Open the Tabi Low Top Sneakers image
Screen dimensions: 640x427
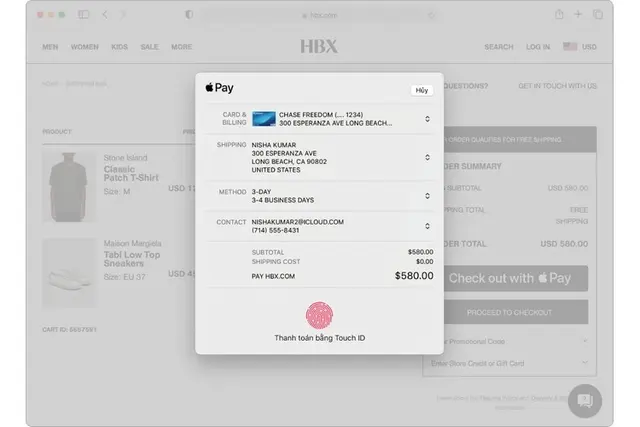pyautogui.click(x=69, y=273)
